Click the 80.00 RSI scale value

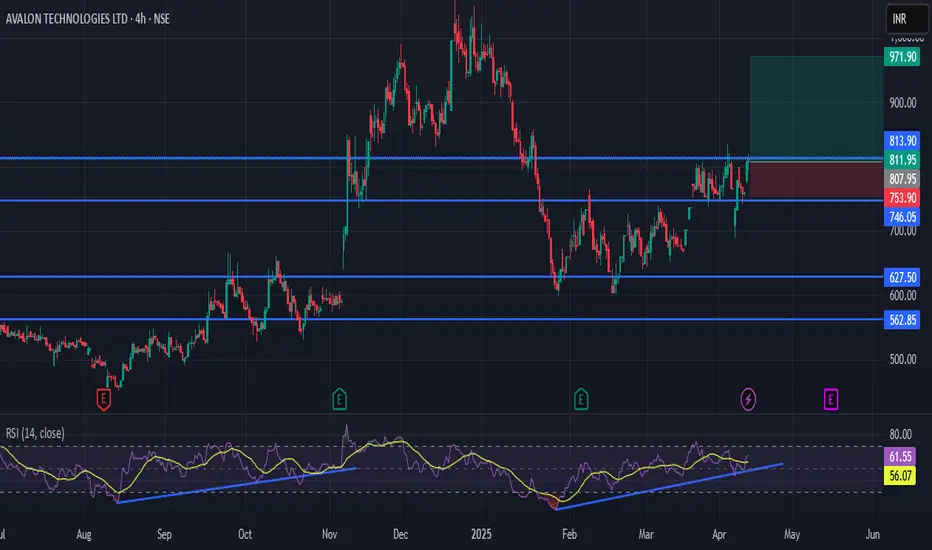point(900,435)
